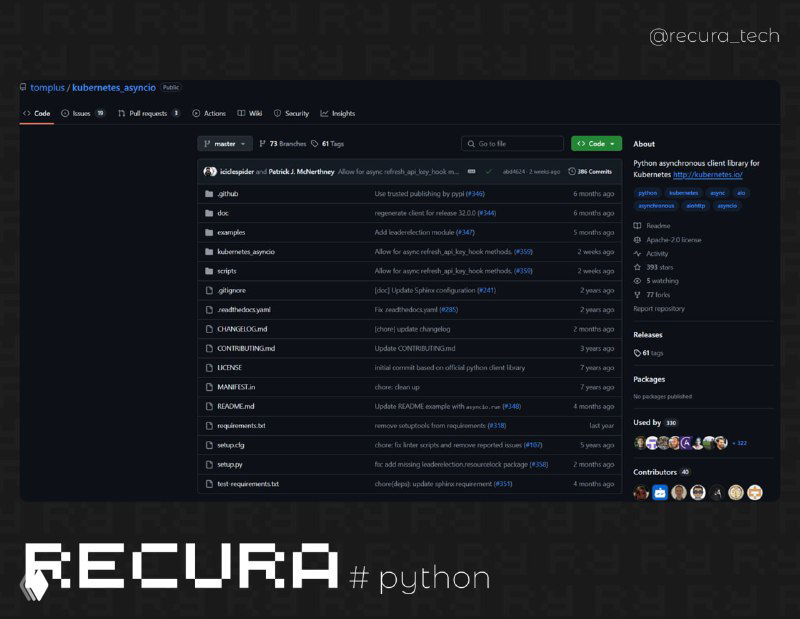Viewport: 800px width, 619px height.
Task: Open the Insights graph icon
Action: click(x=323, y=113)
